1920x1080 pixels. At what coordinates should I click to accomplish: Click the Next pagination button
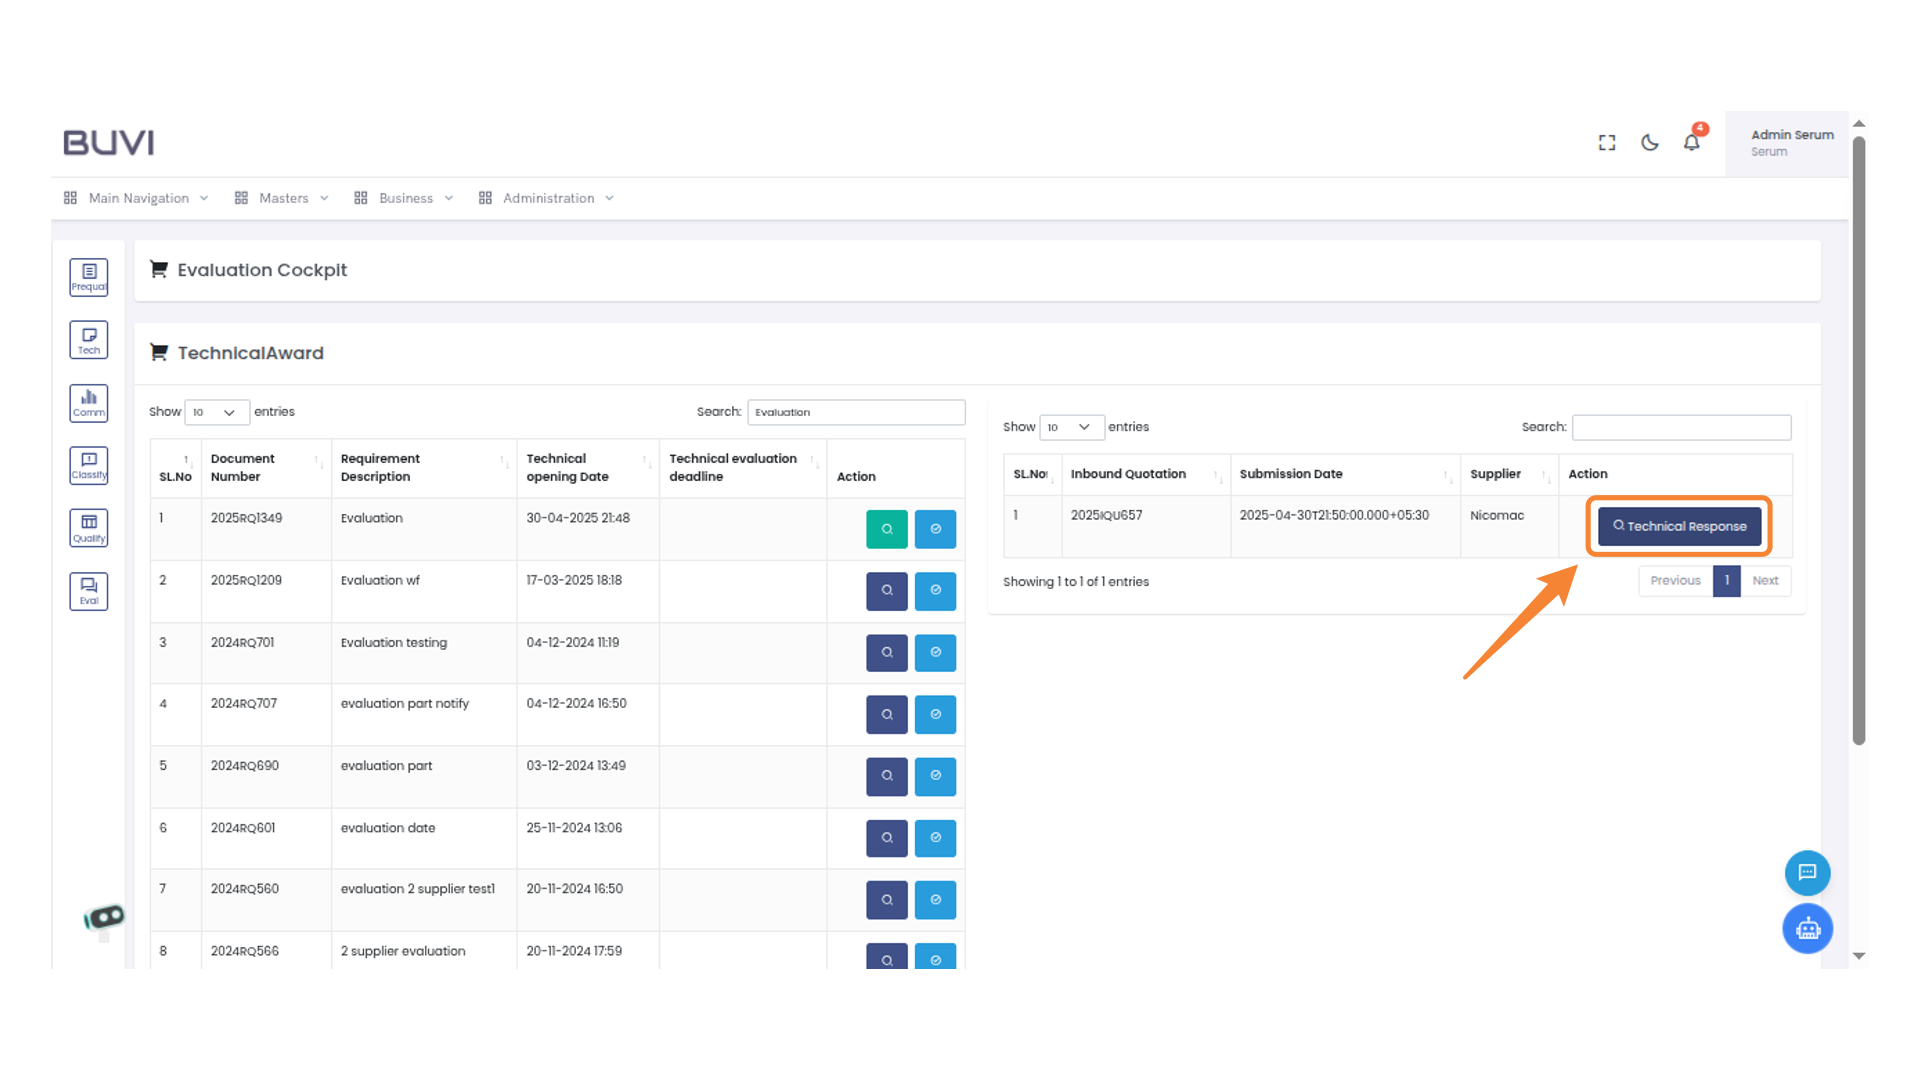(x=1765, y=581)
